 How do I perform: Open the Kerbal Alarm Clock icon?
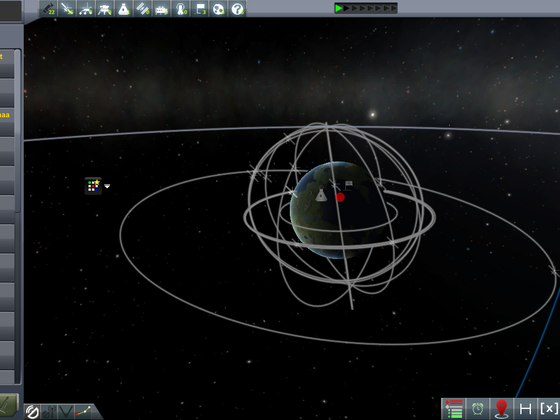coord(478,409)
